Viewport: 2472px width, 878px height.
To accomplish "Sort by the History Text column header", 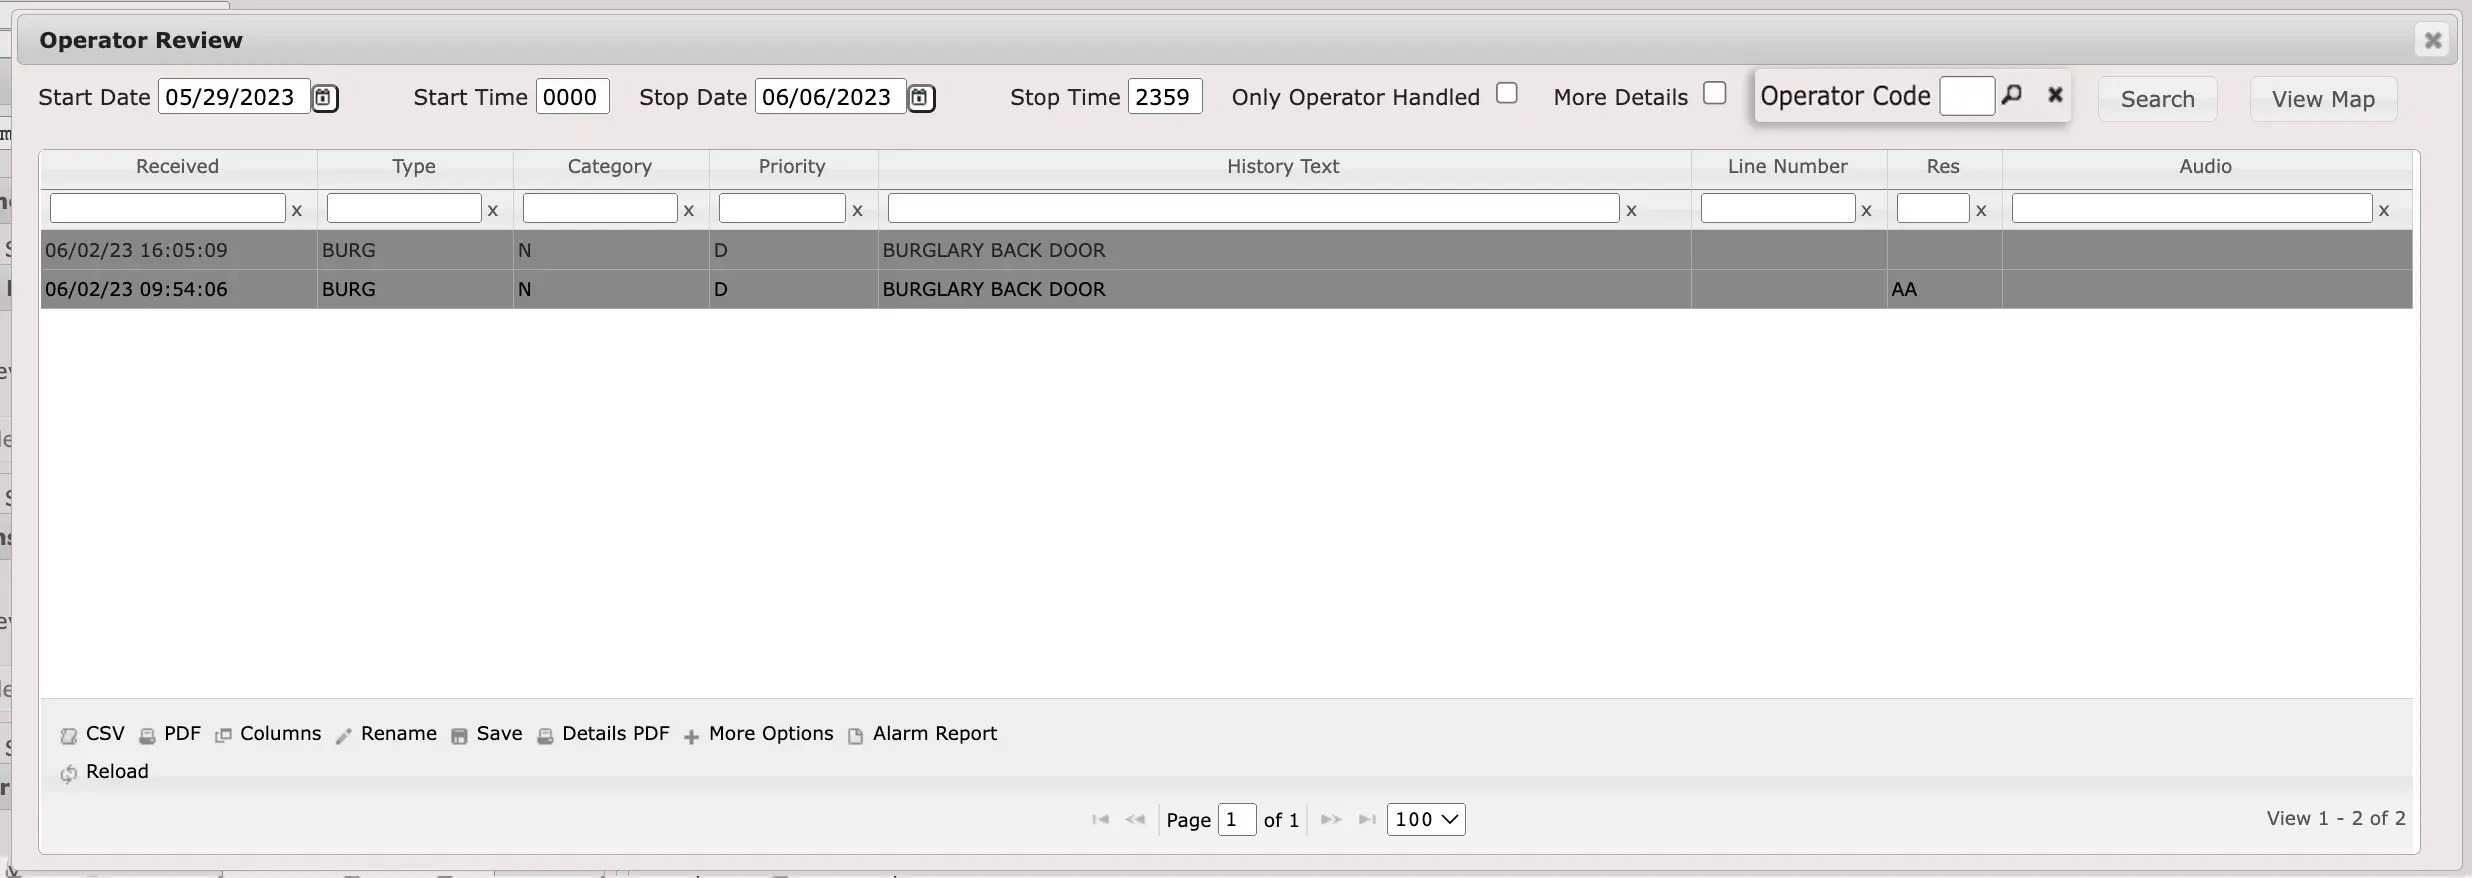I will (1283, 167).
